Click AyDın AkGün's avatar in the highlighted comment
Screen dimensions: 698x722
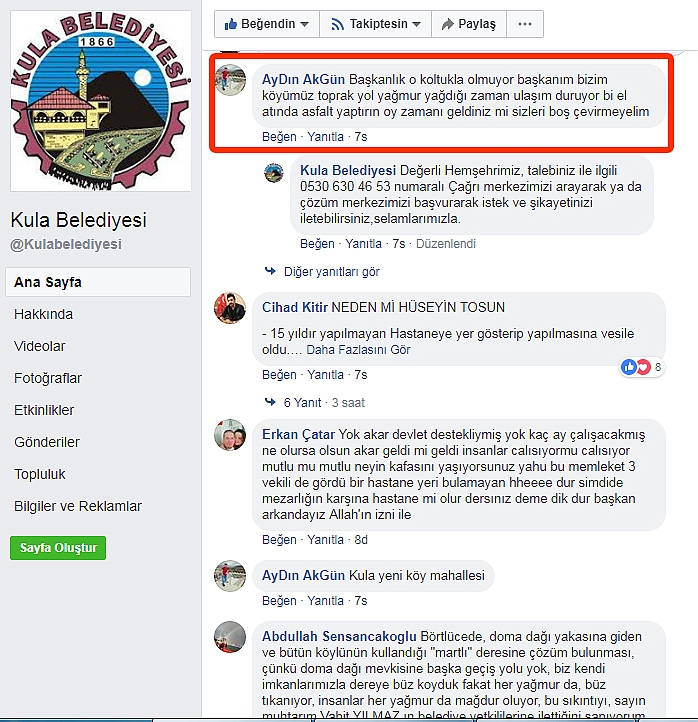[230, 80]
